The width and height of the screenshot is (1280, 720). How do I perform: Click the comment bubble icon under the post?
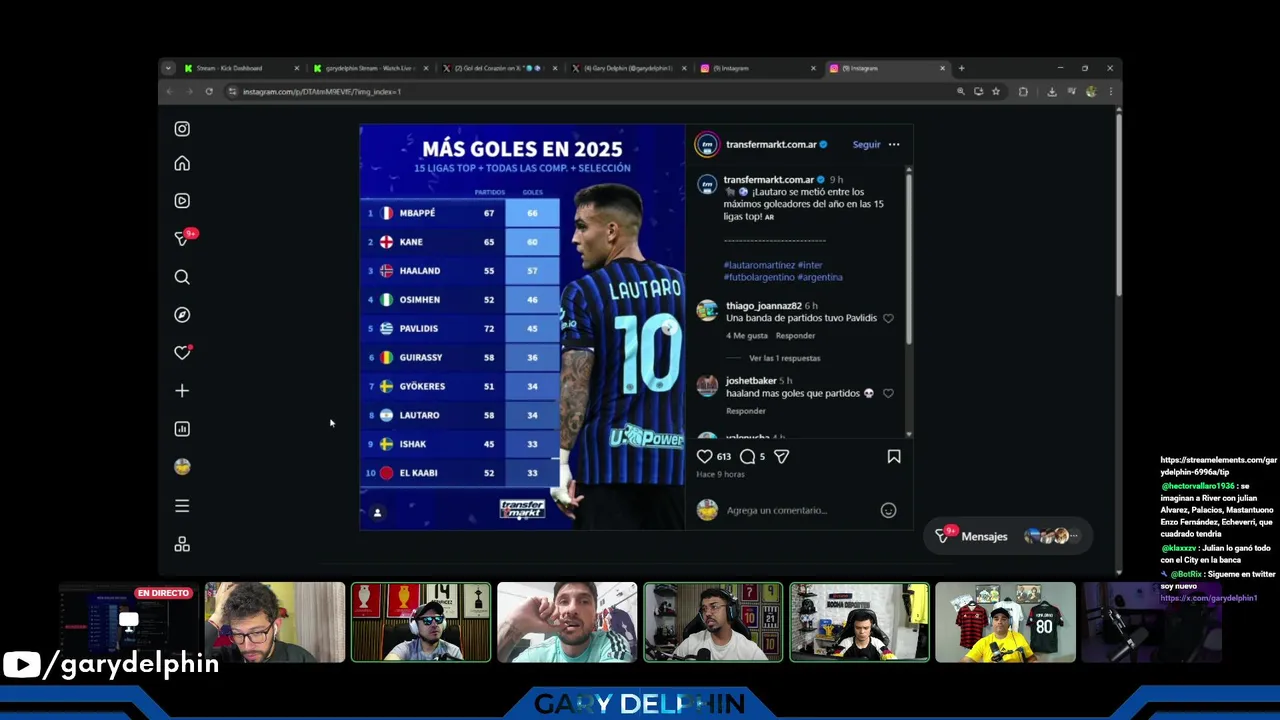(x=747, y=456)
